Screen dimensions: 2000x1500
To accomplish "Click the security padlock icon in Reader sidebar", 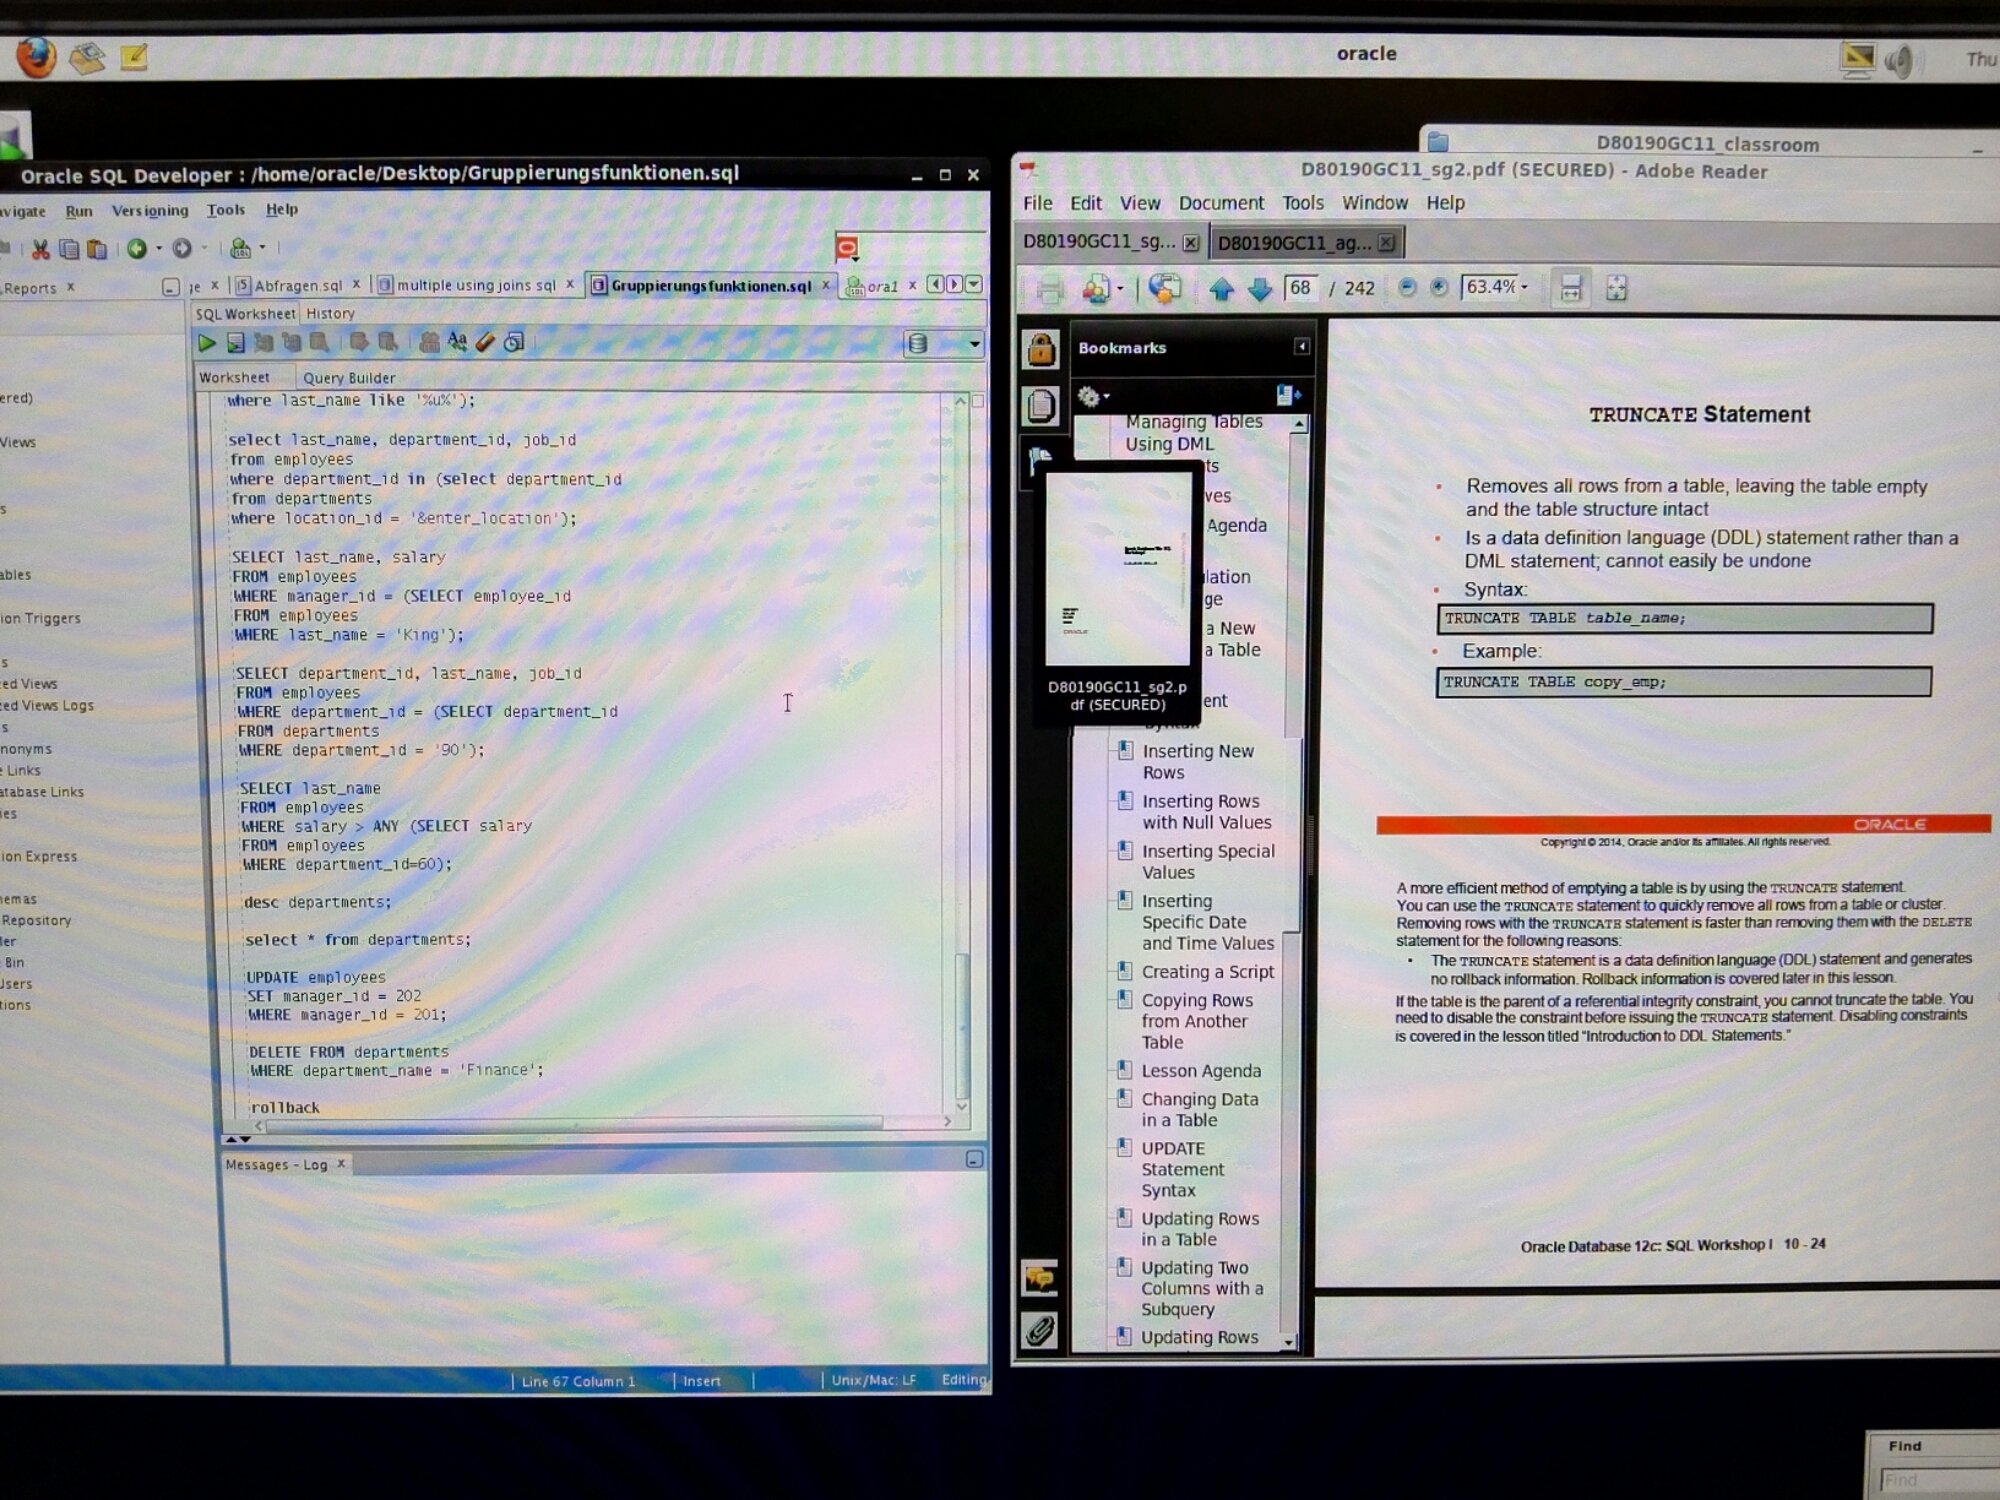I will (x=1041, y=349).
